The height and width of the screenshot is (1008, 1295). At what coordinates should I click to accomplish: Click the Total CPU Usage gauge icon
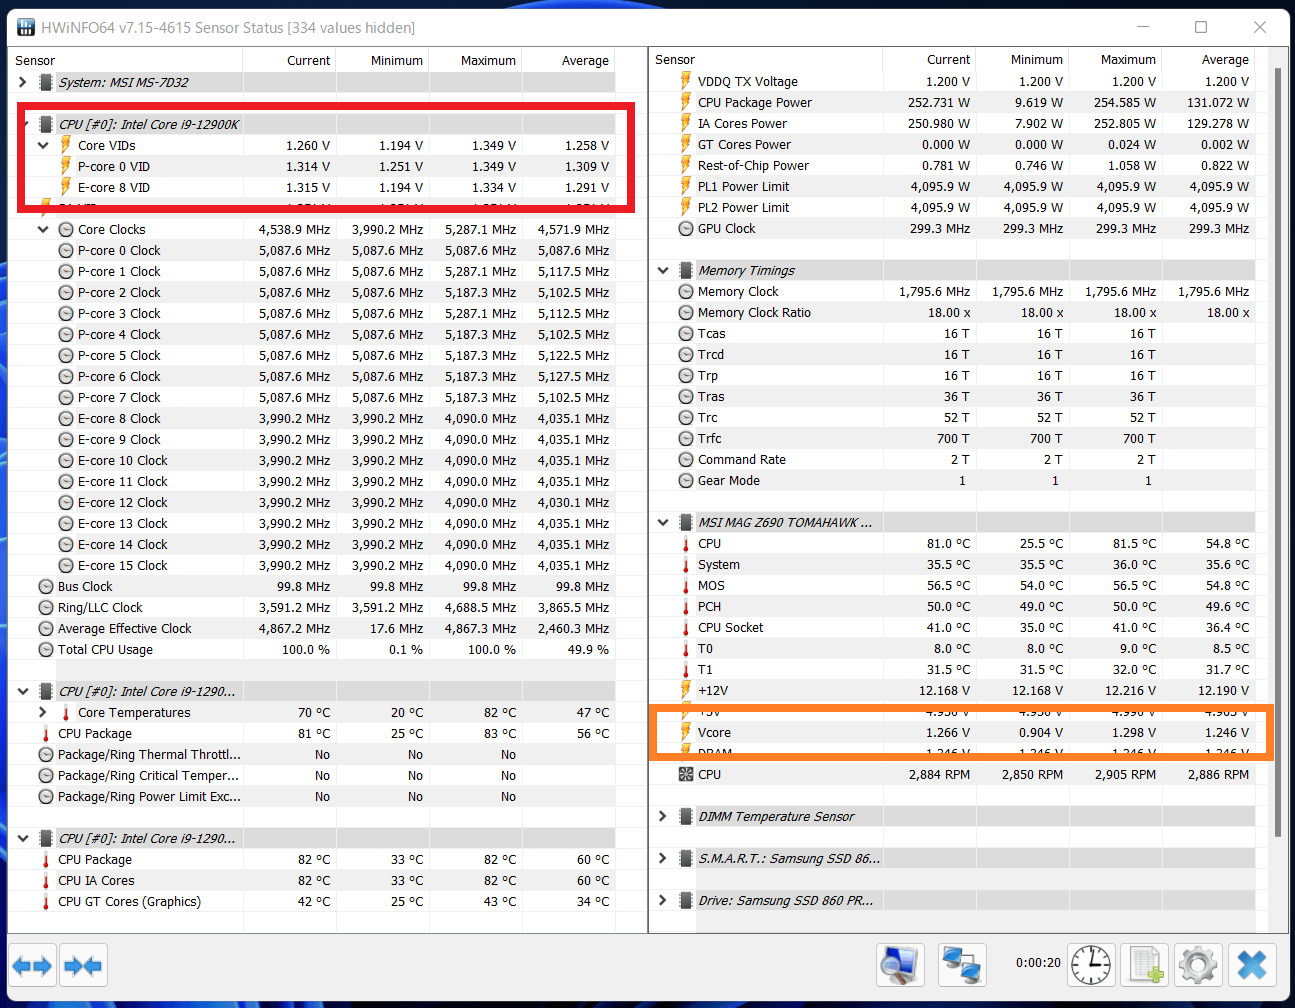click(46, 649)
